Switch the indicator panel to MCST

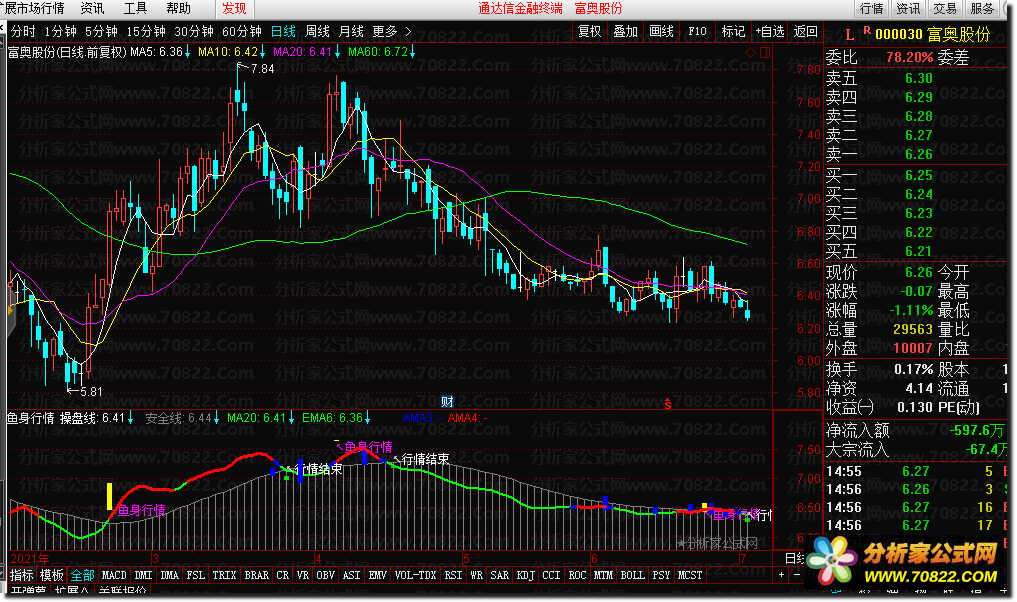[x=689, y=575]
